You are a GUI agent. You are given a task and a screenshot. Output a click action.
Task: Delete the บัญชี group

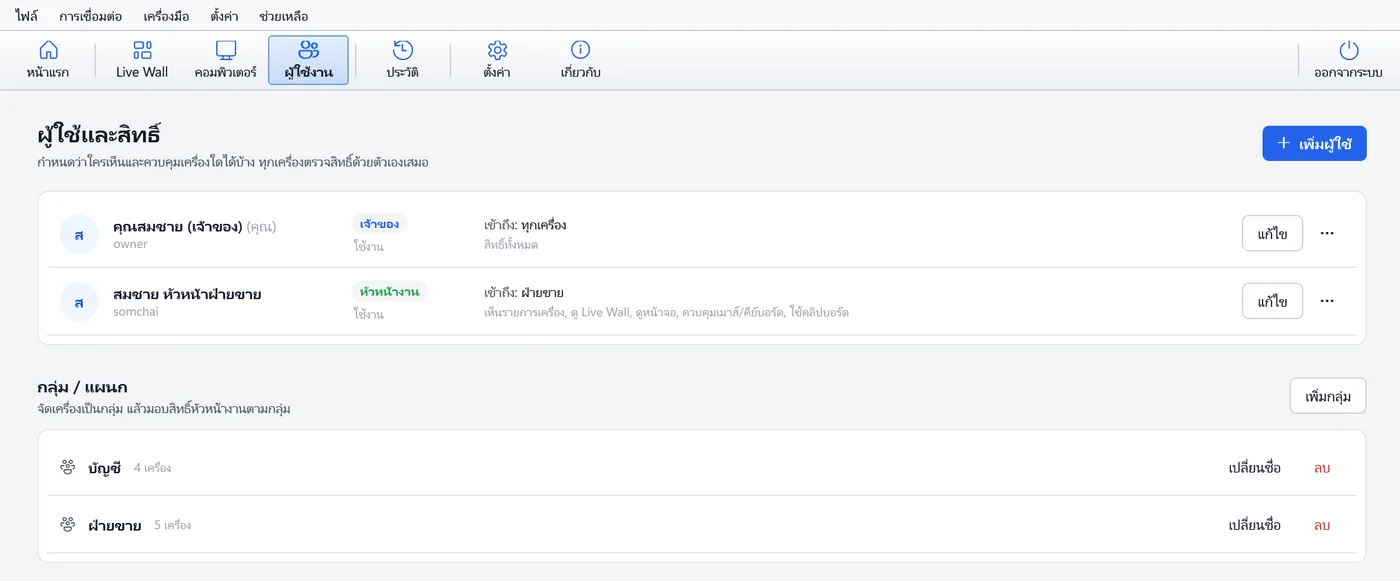coord(1322,467)
